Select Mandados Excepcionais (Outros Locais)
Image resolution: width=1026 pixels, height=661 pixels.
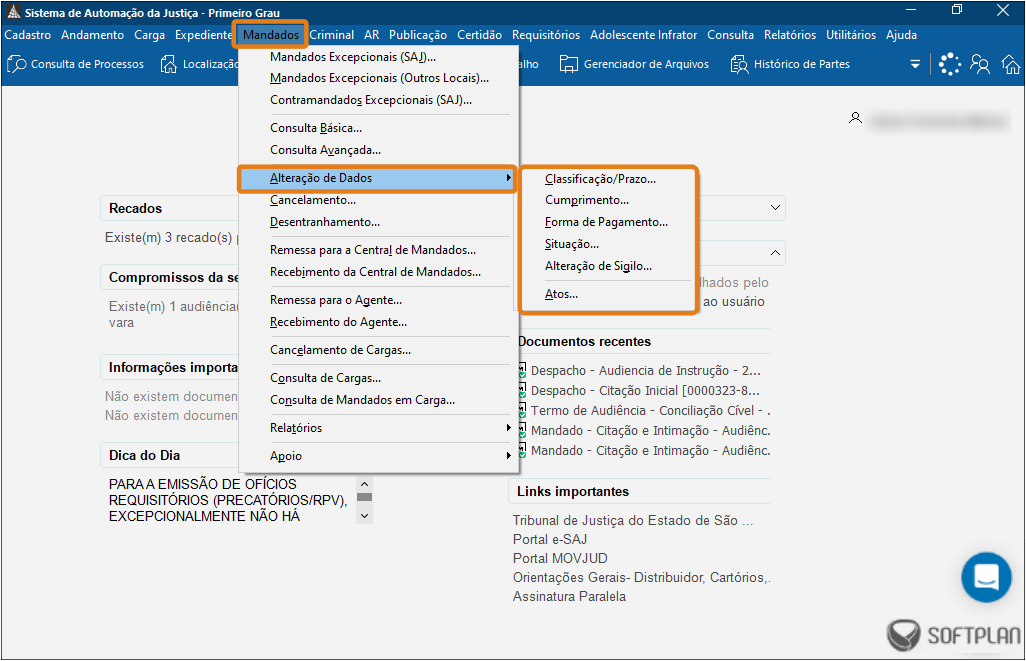[378, 78]
